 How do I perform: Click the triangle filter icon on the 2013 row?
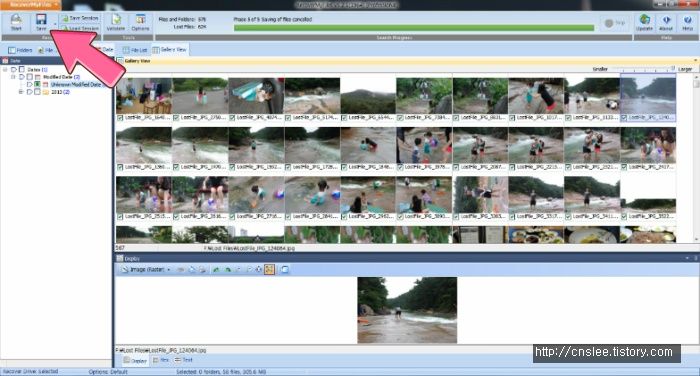29,92
